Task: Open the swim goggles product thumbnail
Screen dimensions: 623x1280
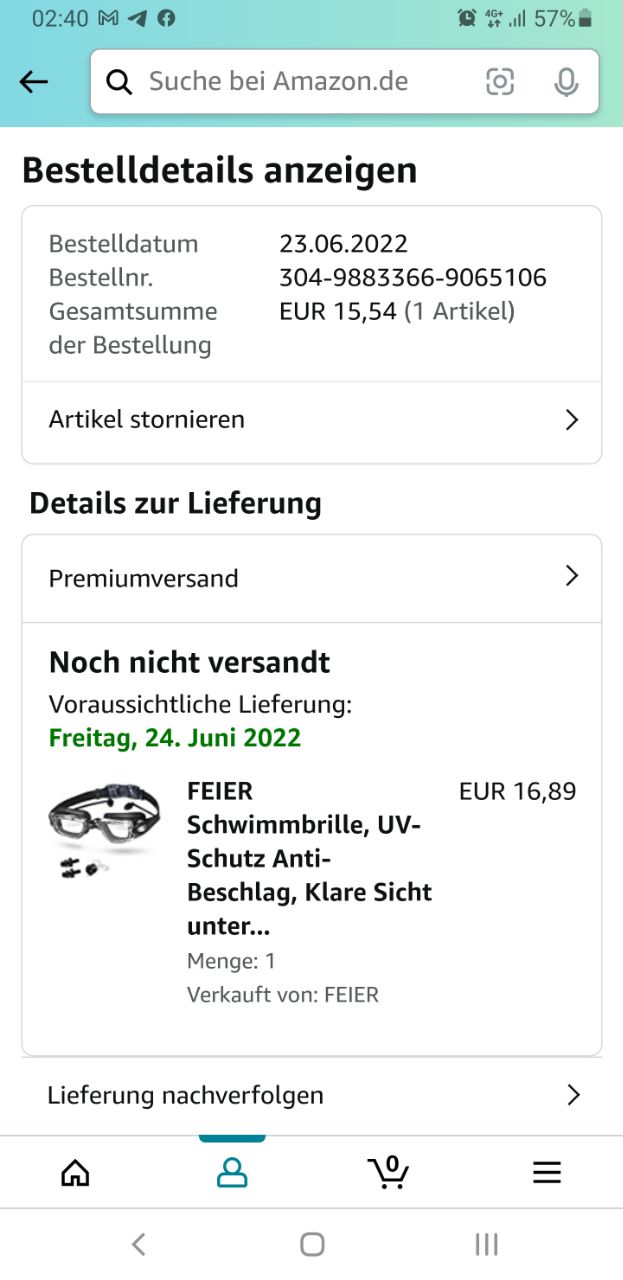Action: pyautogui.click(x=104, y=829)
